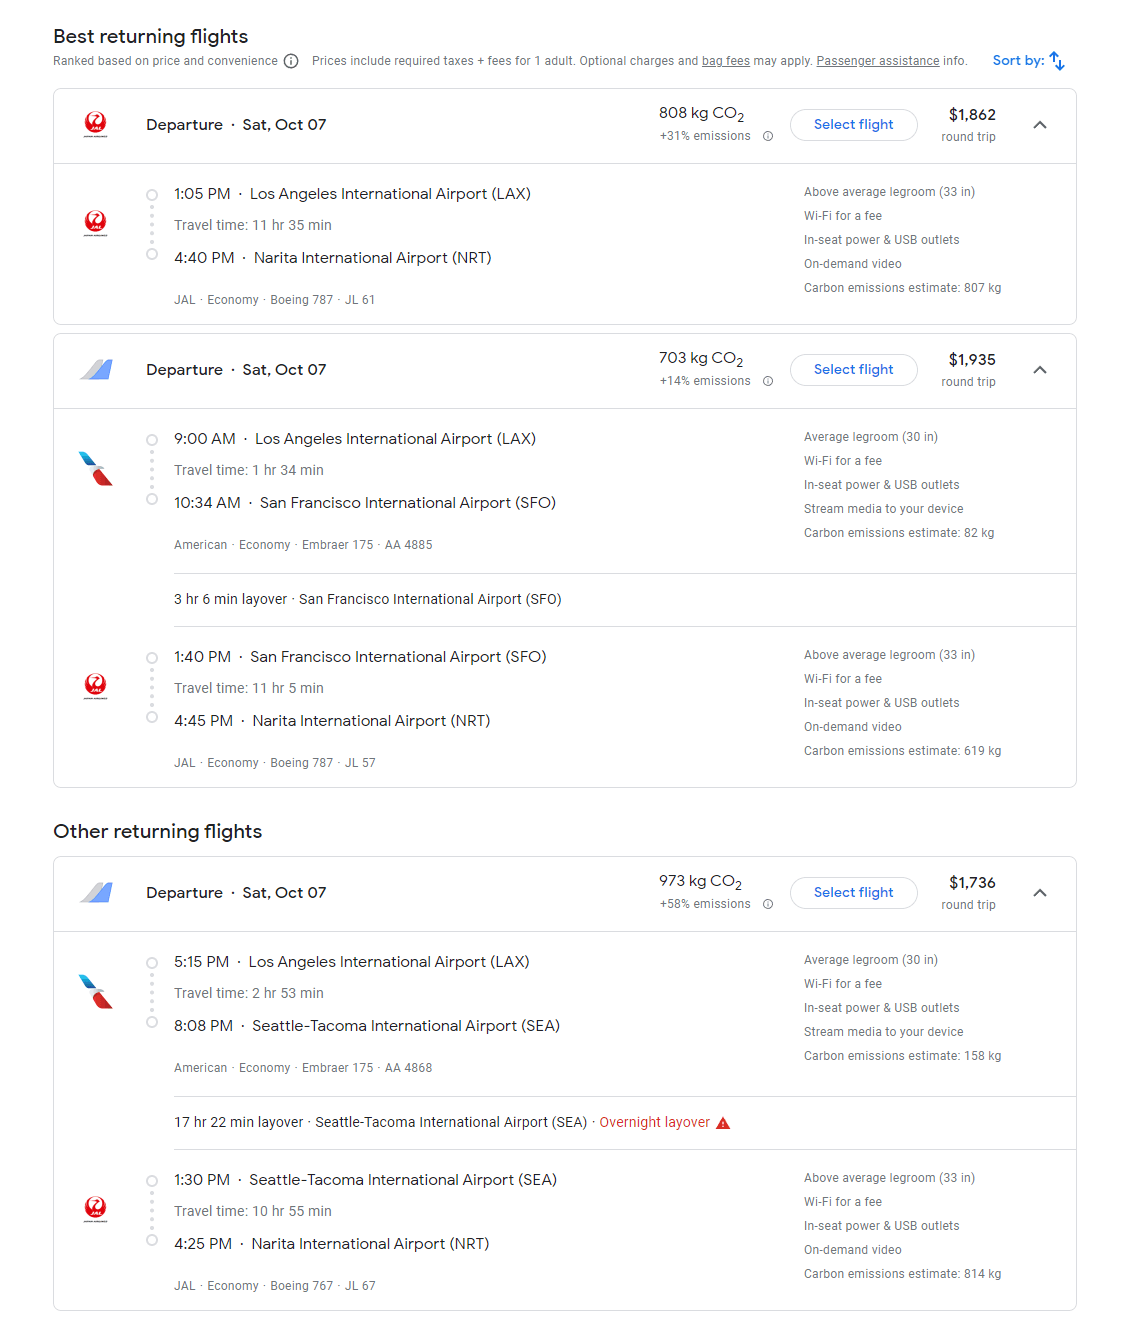1138x1319 pixels.
Task: Collapse the $1,862 flight details
Action: [x=1040, y=124]
